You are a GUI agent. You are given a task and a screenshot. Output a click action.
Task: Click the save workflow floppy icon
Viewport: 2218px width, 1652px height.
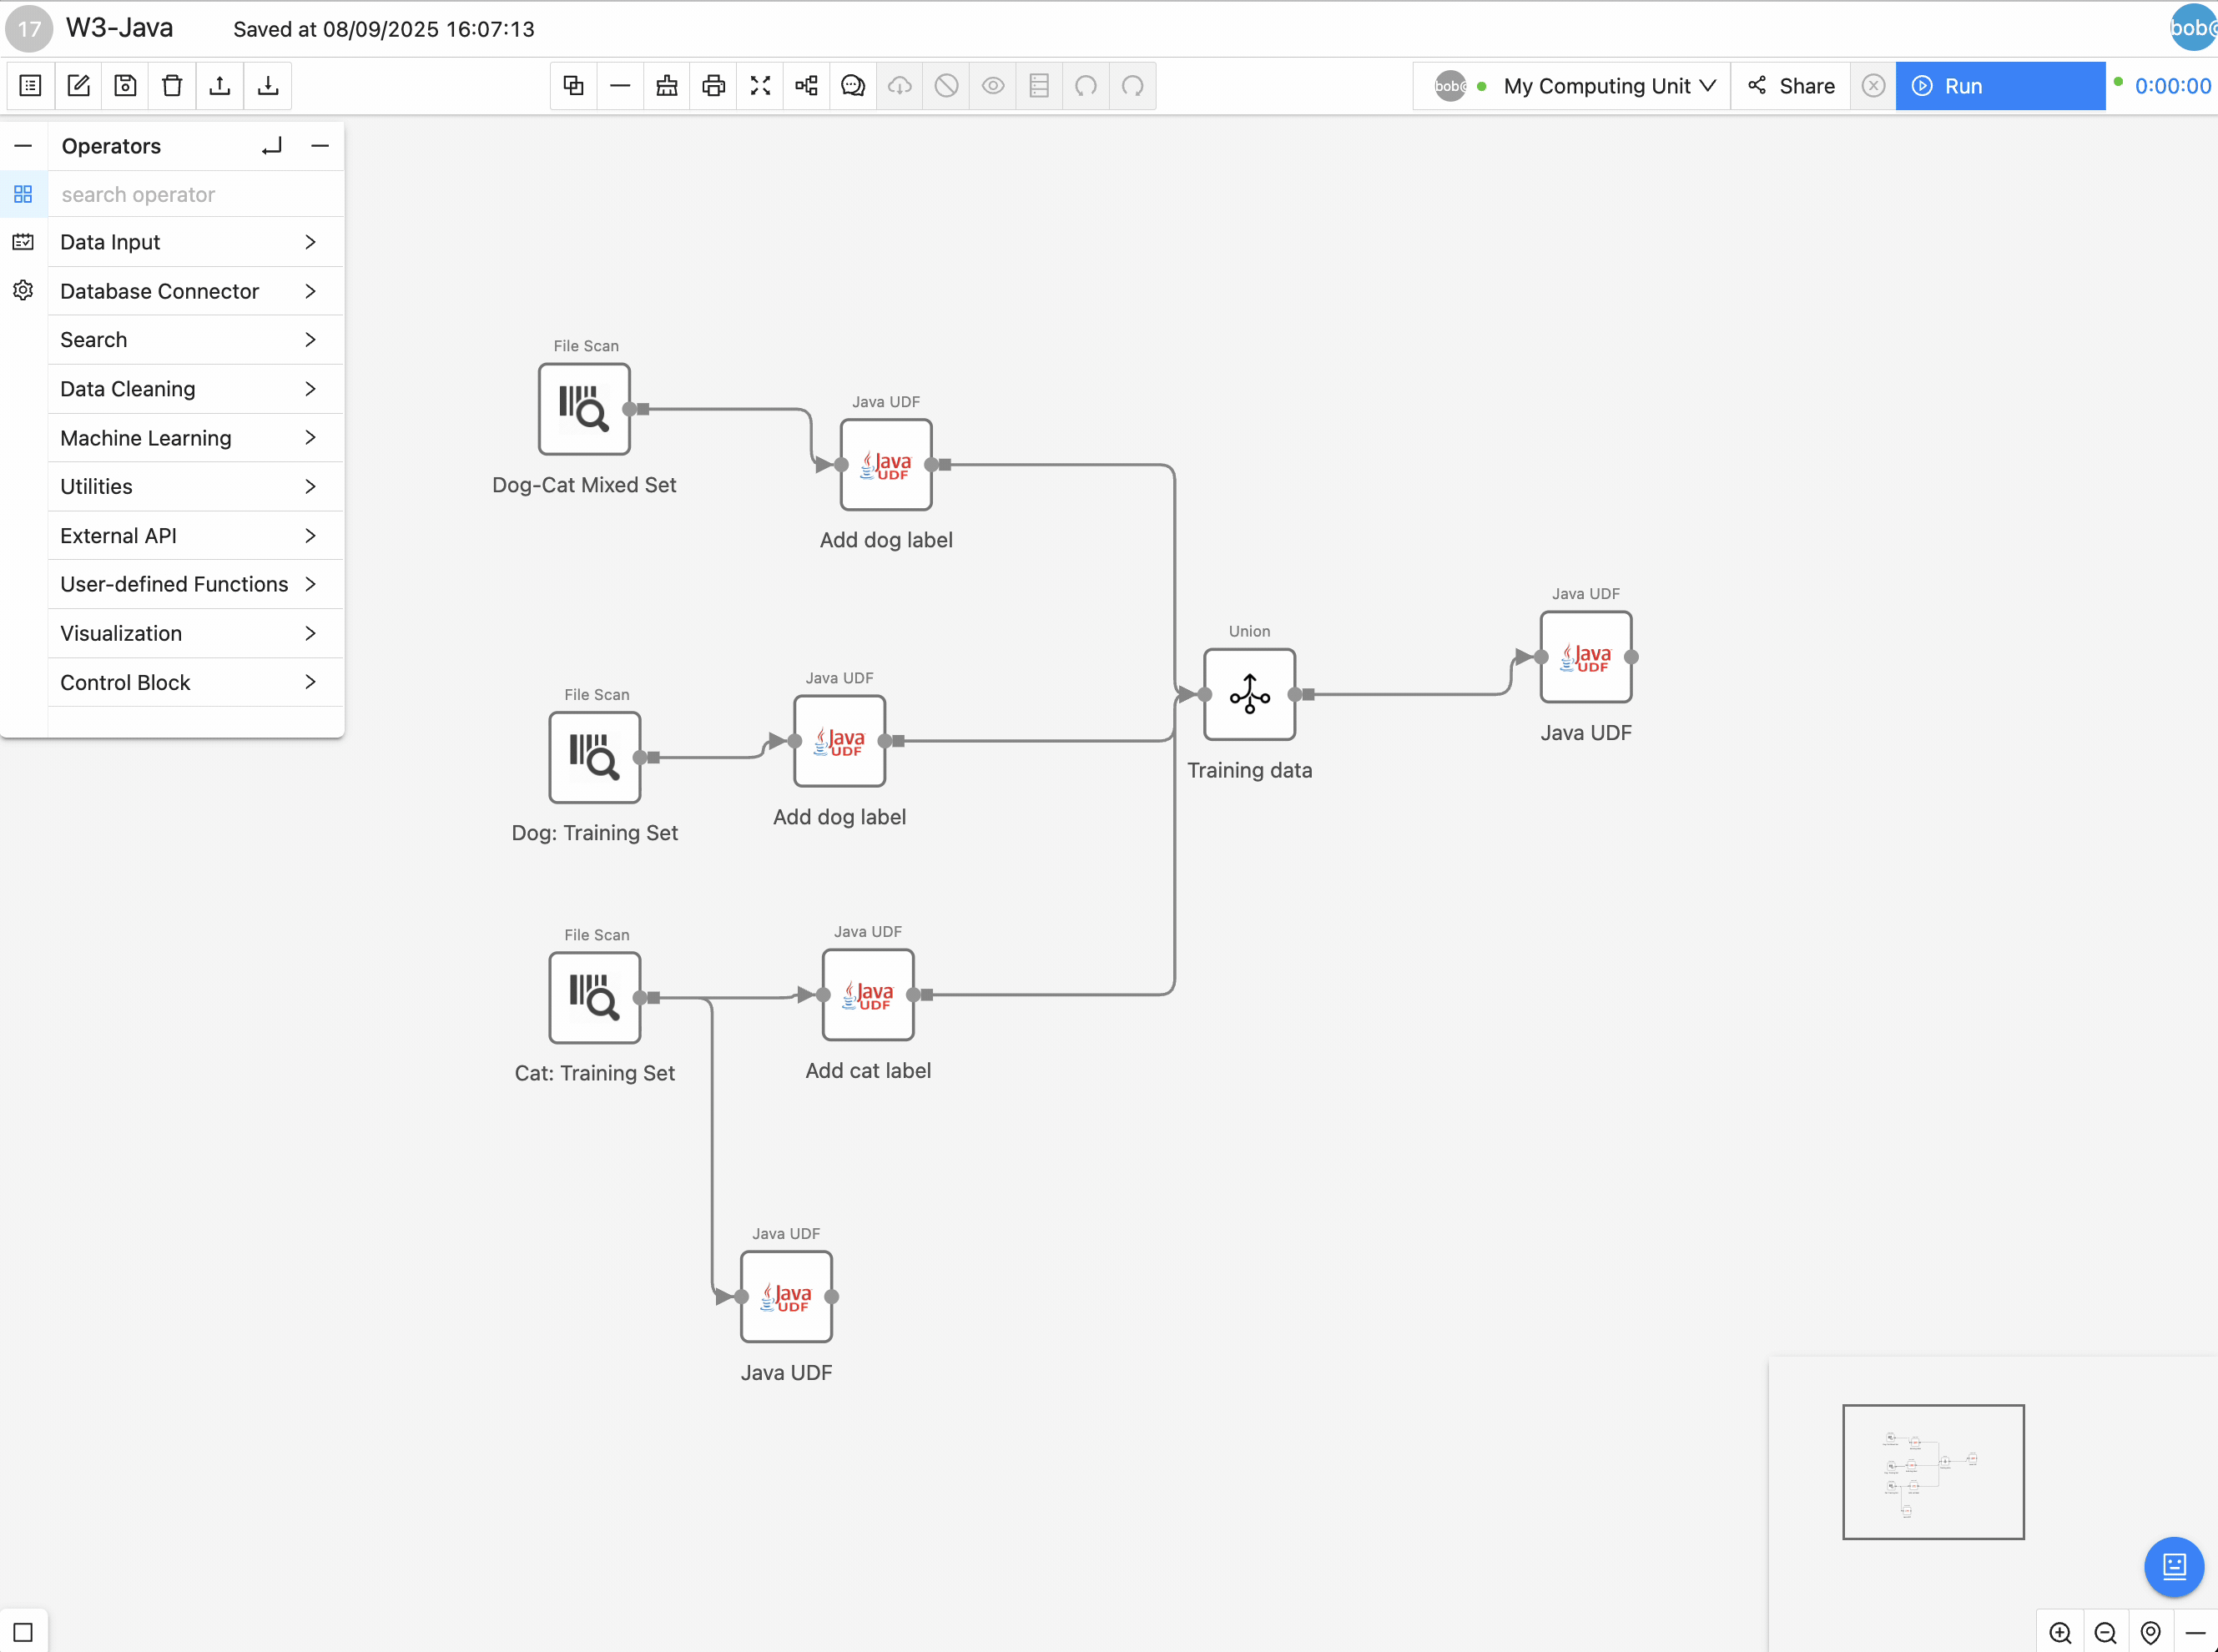click(x=125, y=86)
